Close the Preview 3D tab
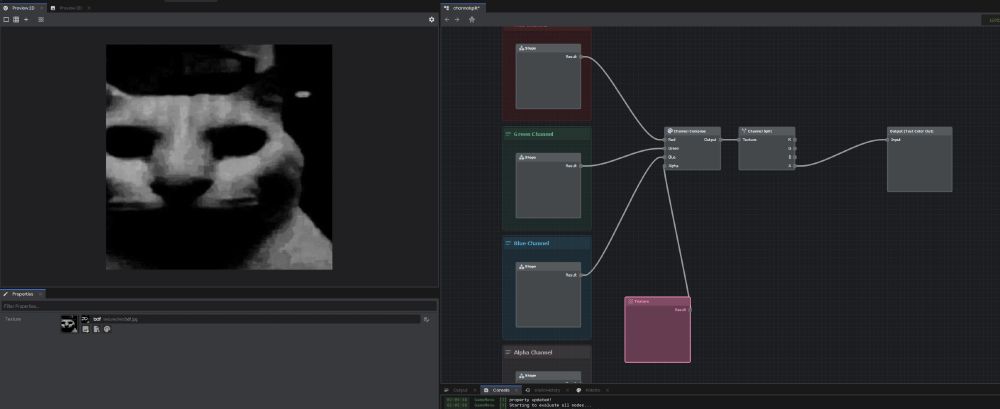 (89, 8)
